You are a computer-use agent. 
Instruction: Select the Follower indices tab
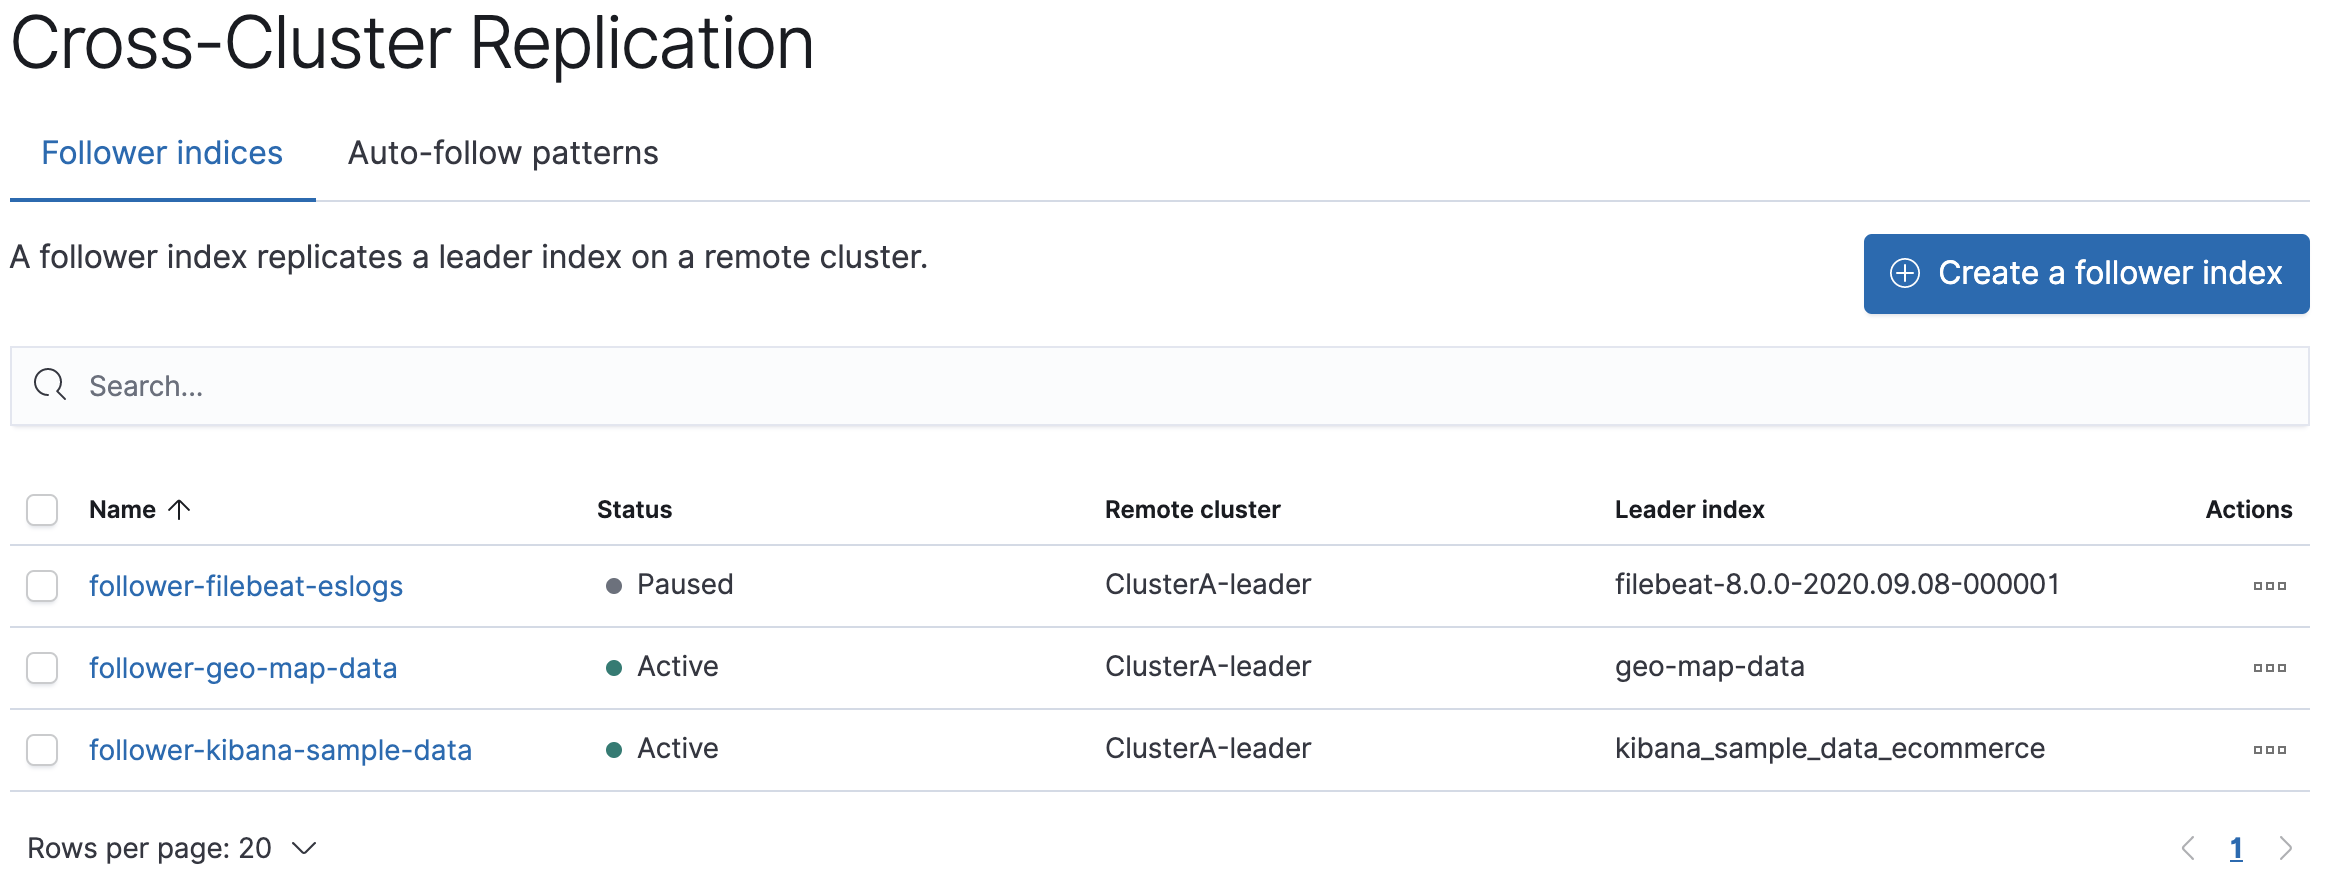tap(162, 152)
